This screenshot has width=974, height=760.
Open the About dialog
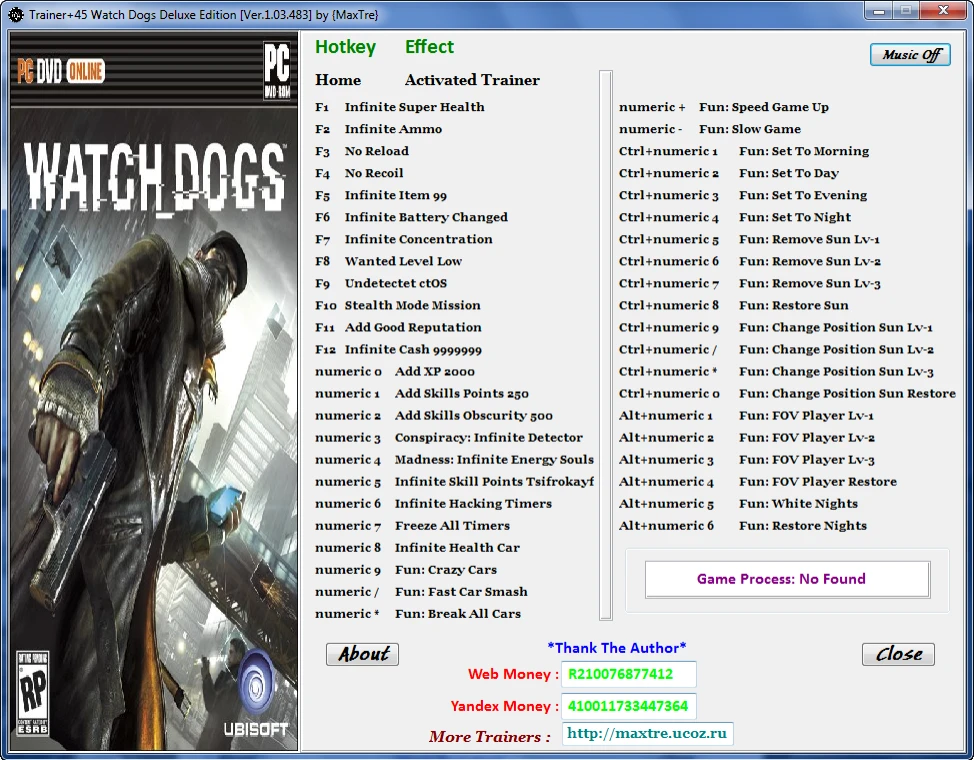(362, 654)
